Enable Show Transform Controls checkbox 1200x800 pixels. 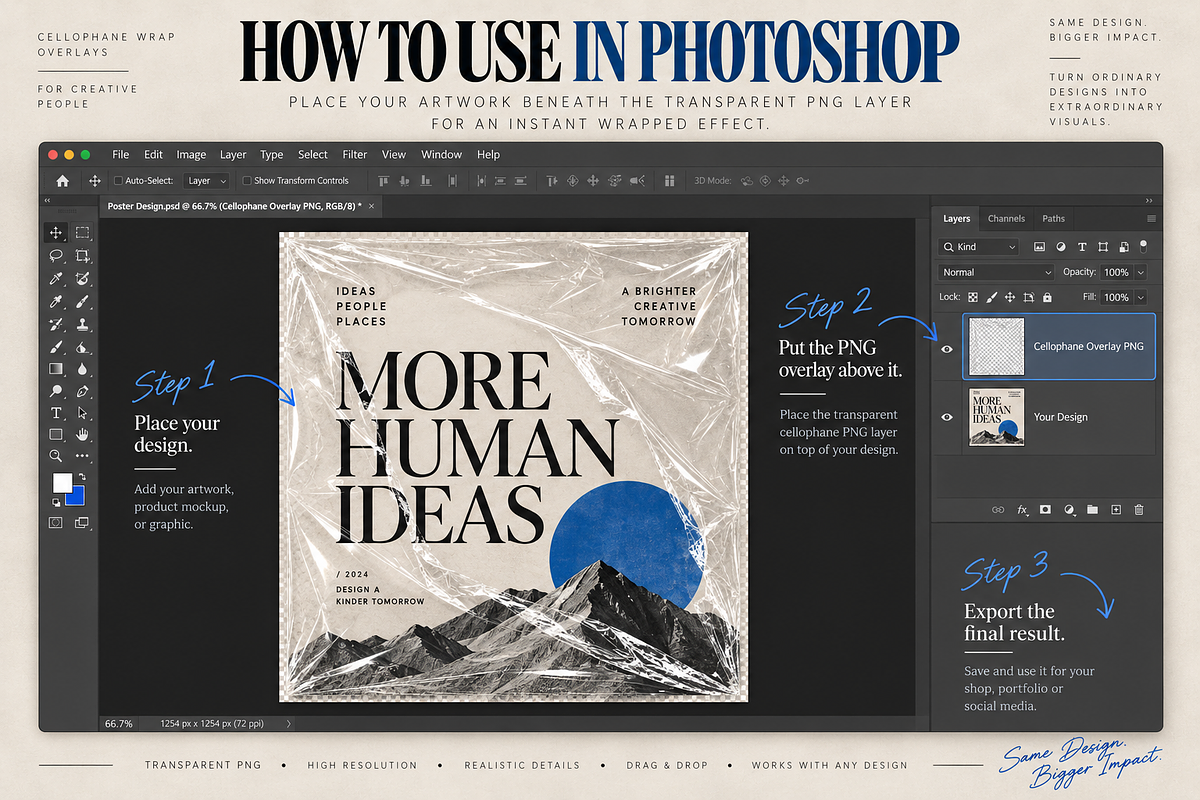(247, 181)
